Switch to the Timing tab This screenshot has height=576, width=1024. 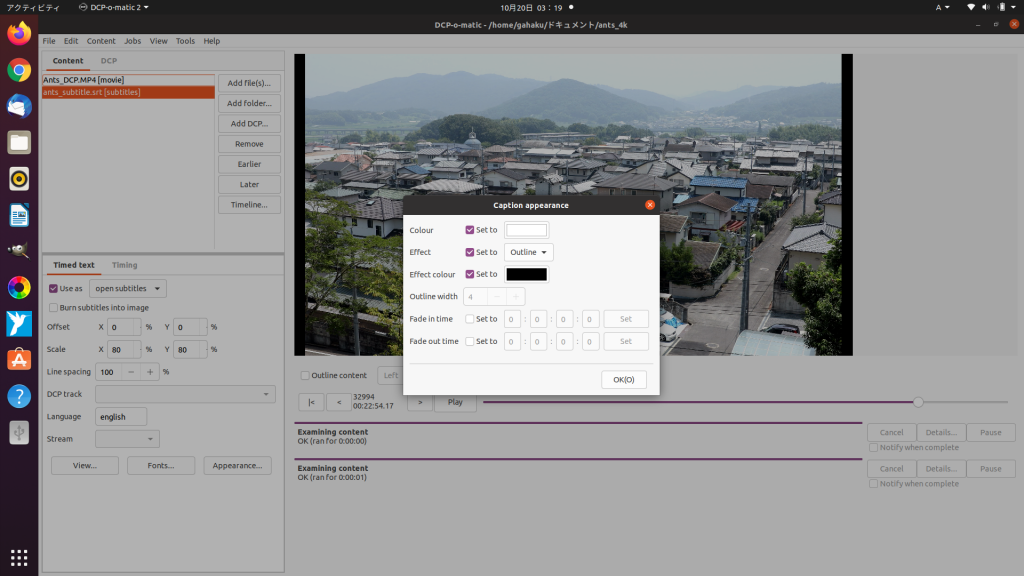pos(124,265)
